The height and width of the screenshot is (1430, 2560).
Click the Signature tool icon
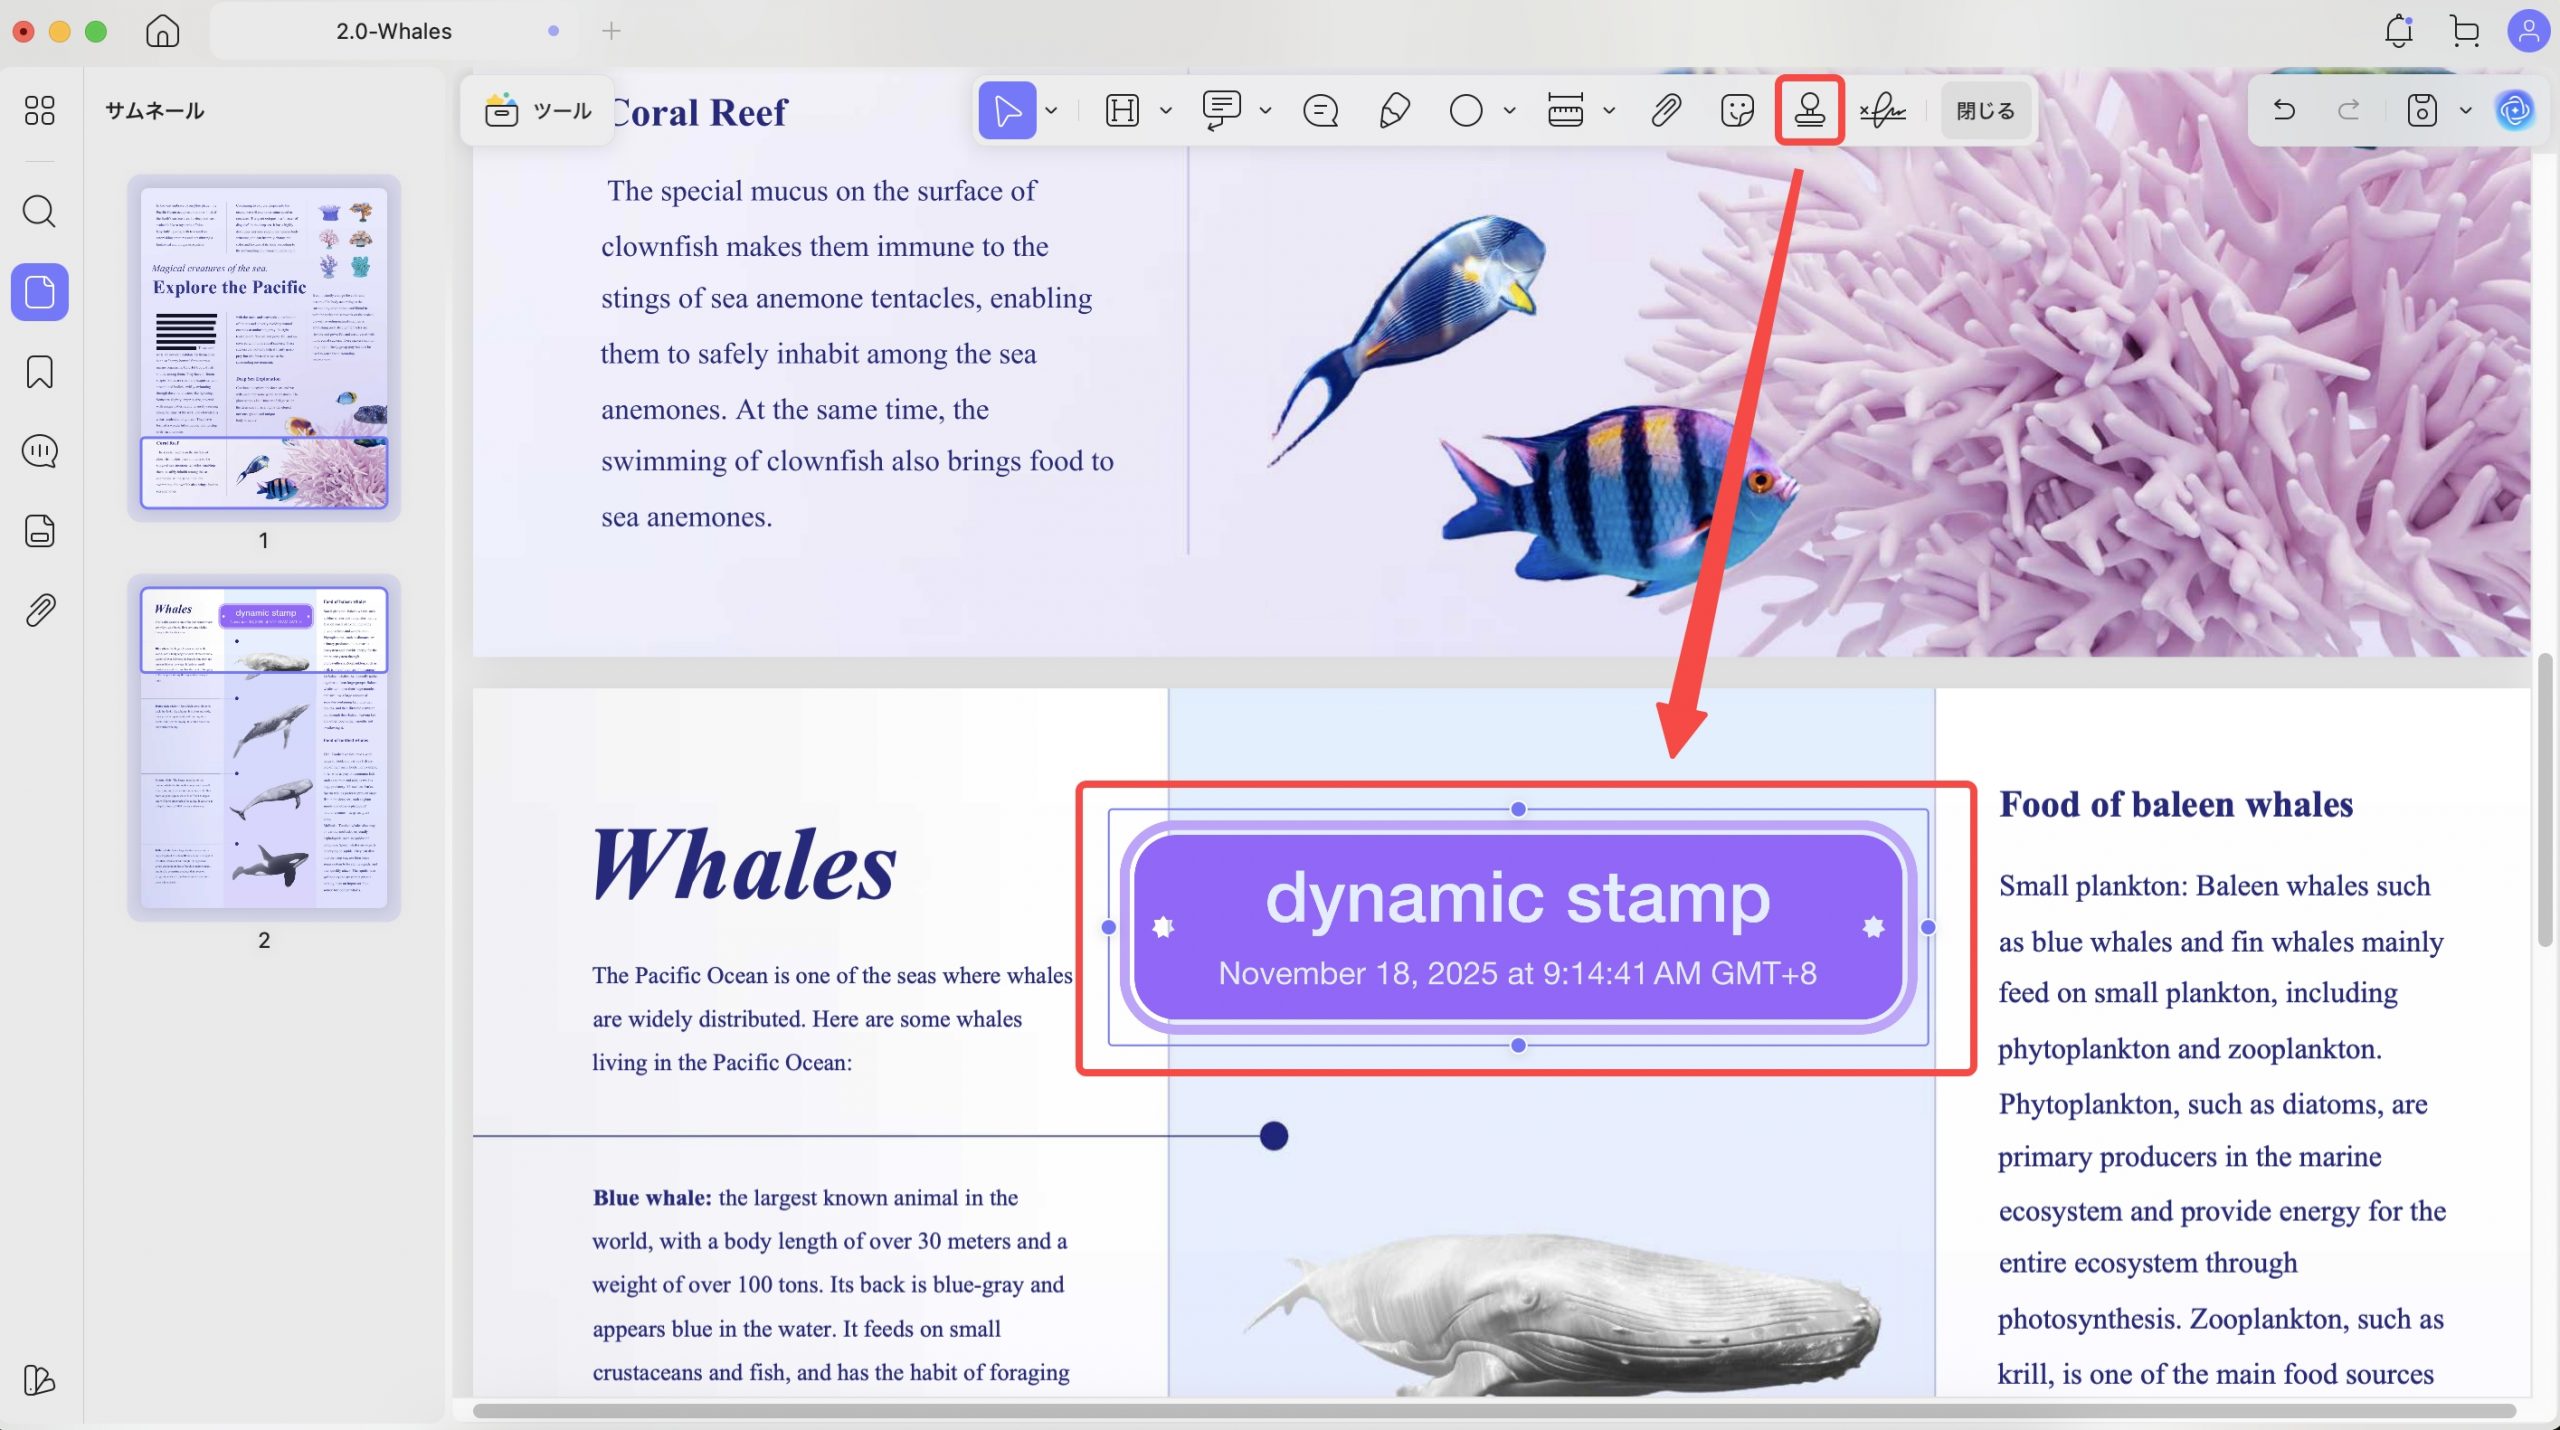pos(1883,110)
